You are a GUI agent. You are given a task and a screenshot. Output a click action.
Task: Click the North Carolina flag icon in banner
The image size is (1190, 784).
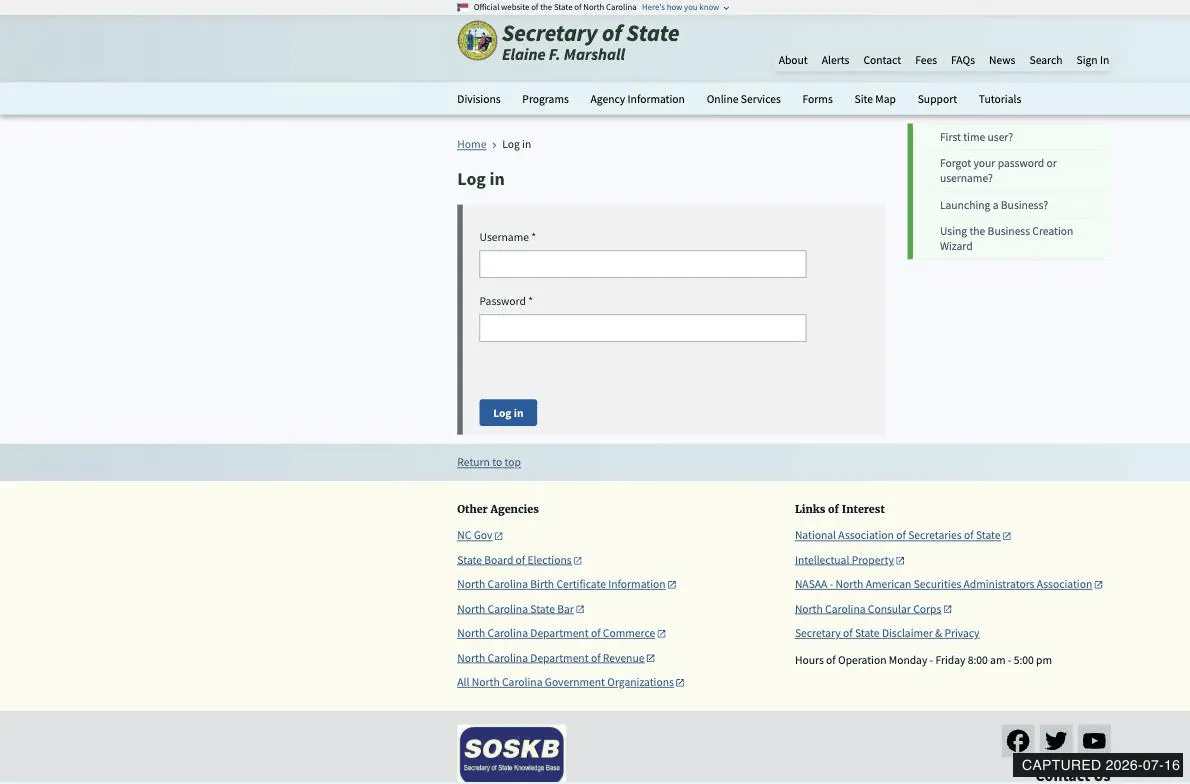[x=462, y=8]
